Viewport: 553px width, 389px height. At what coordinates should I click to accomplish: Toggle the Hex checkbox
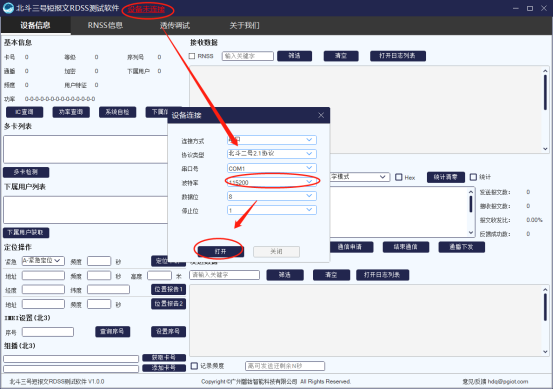tap(399, 177)
